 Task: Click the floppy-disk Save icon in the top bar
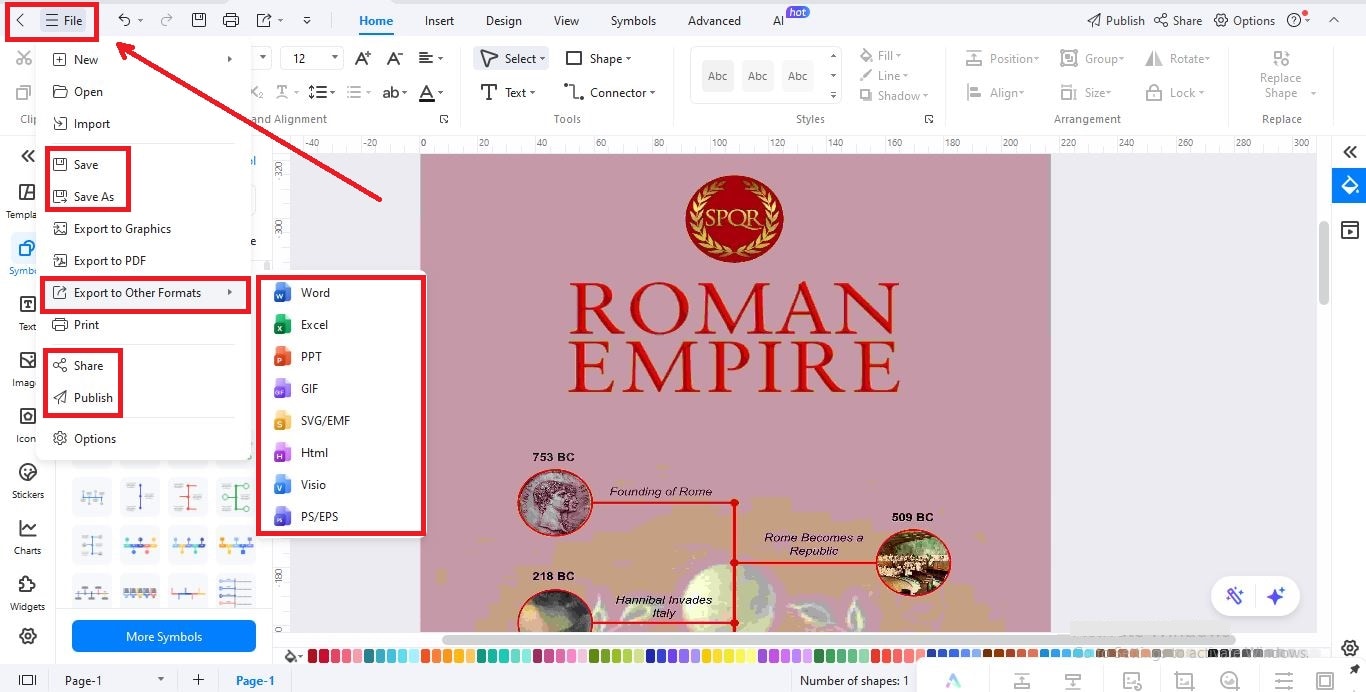click(x=198, y=20)
